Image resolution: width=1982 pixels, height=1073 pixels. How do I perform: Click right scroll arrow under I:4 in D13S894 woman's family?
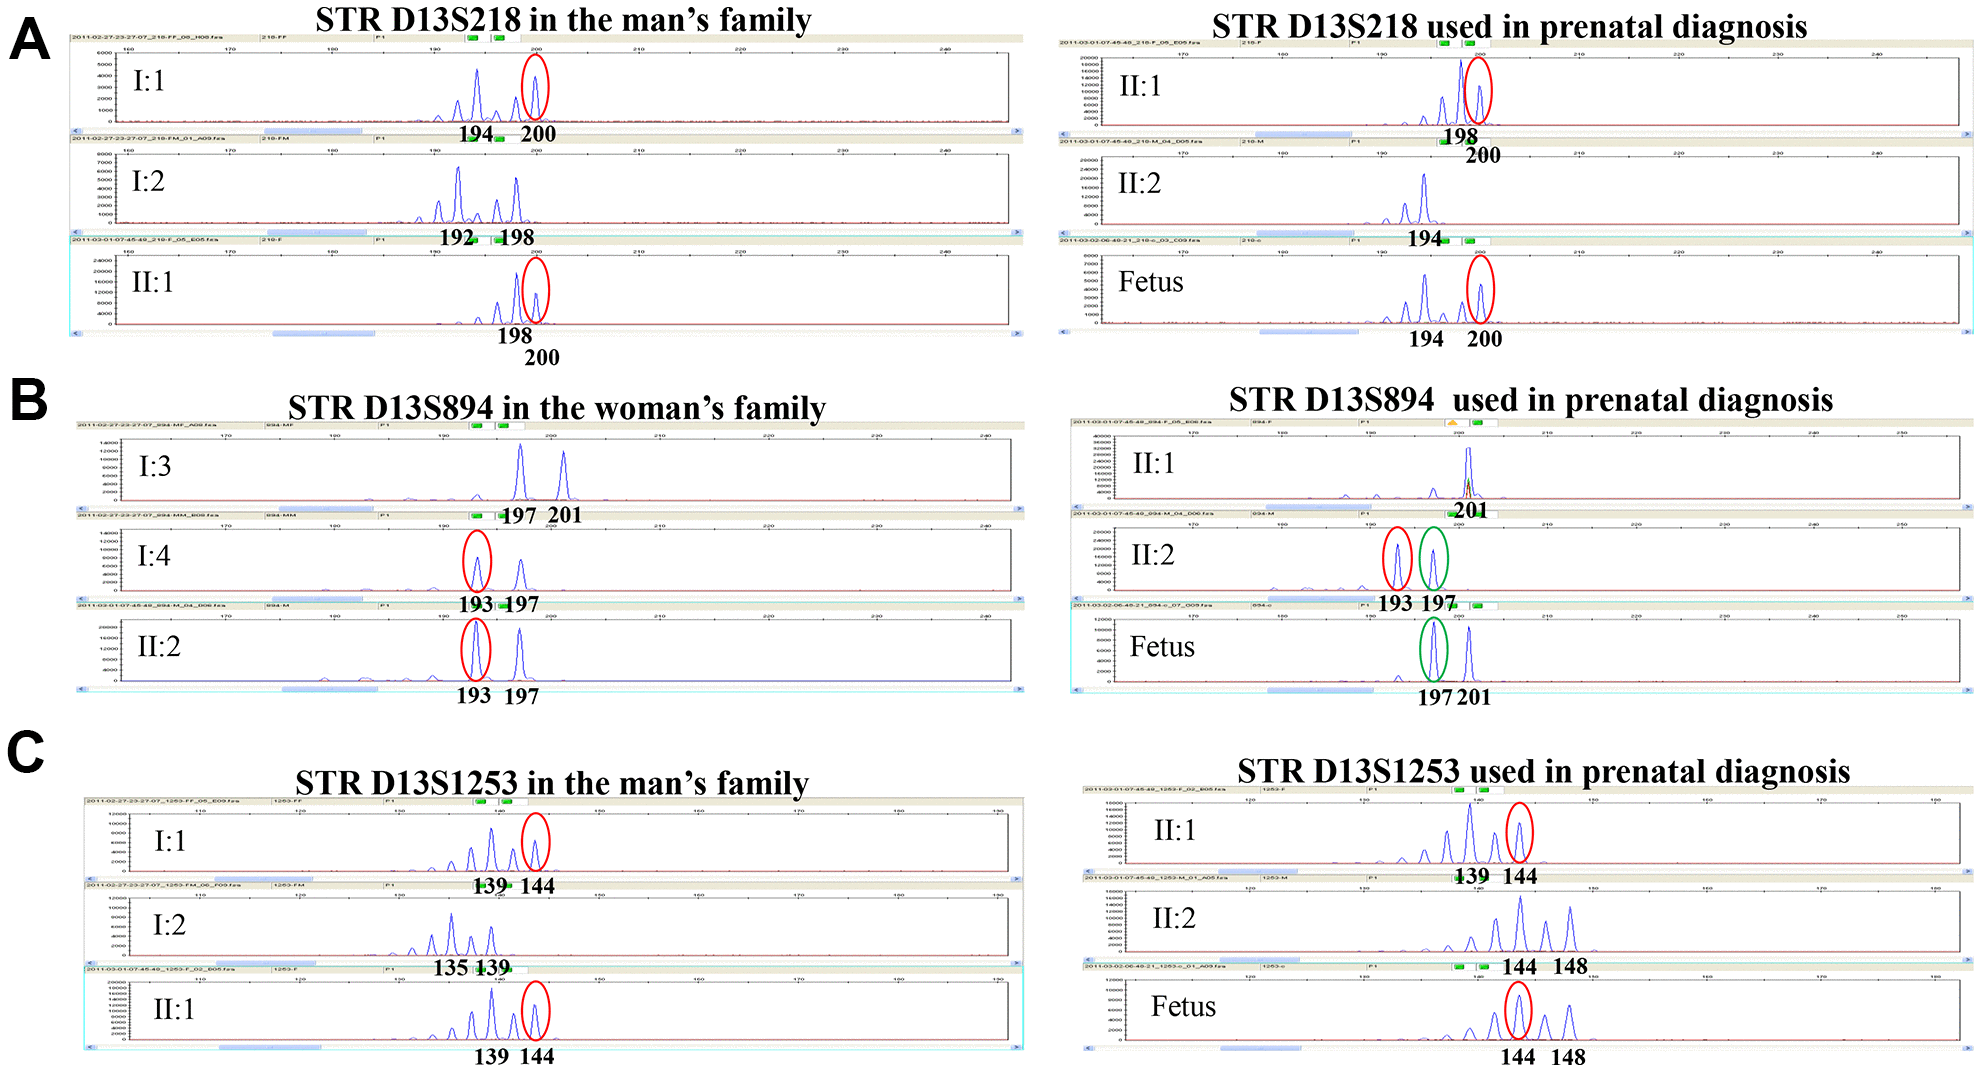tap(1018, 599)
